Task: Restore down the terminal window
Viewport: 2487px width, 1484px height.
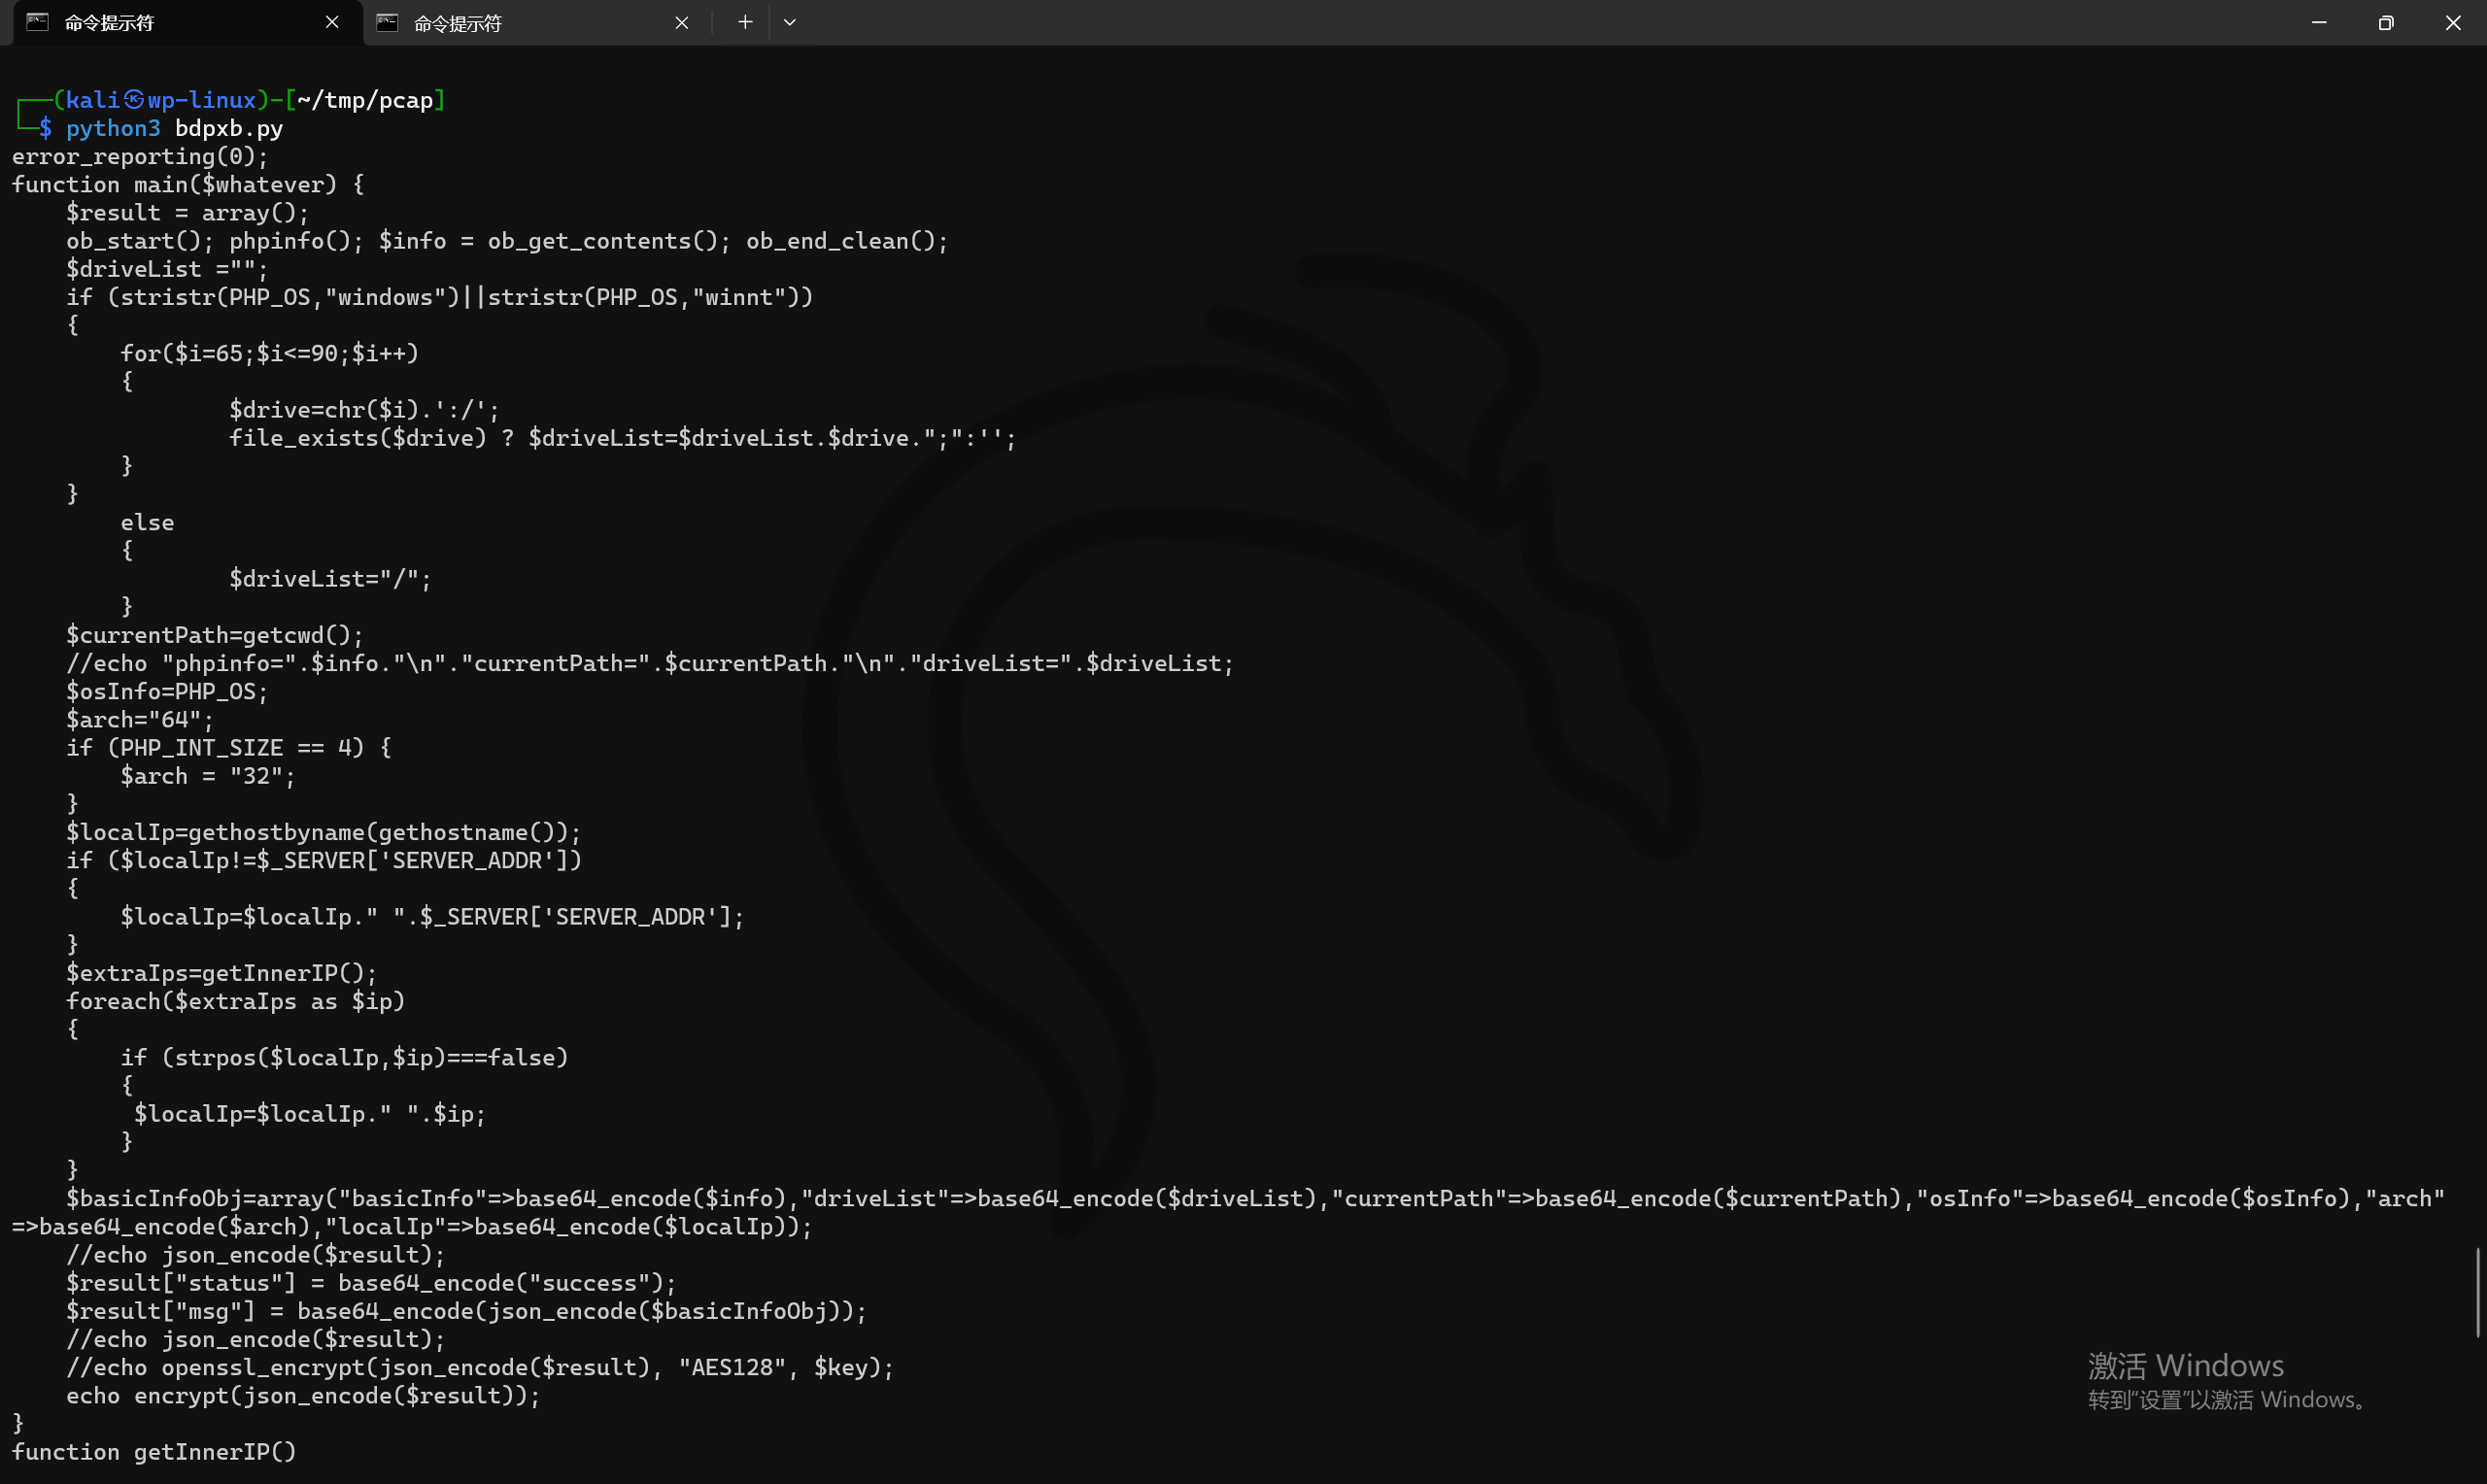Action: click(x=2386, y=22)
